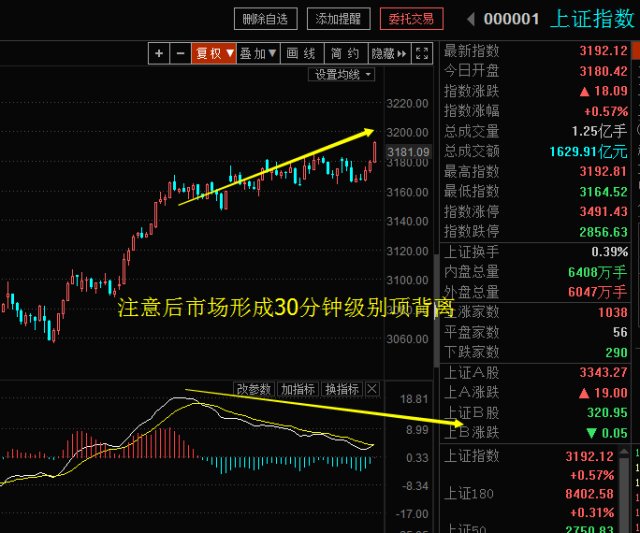Click the left arrow before stock code 000001
Image resolution: width=640 pixels, height=533 pixels.
pos(470,18)
